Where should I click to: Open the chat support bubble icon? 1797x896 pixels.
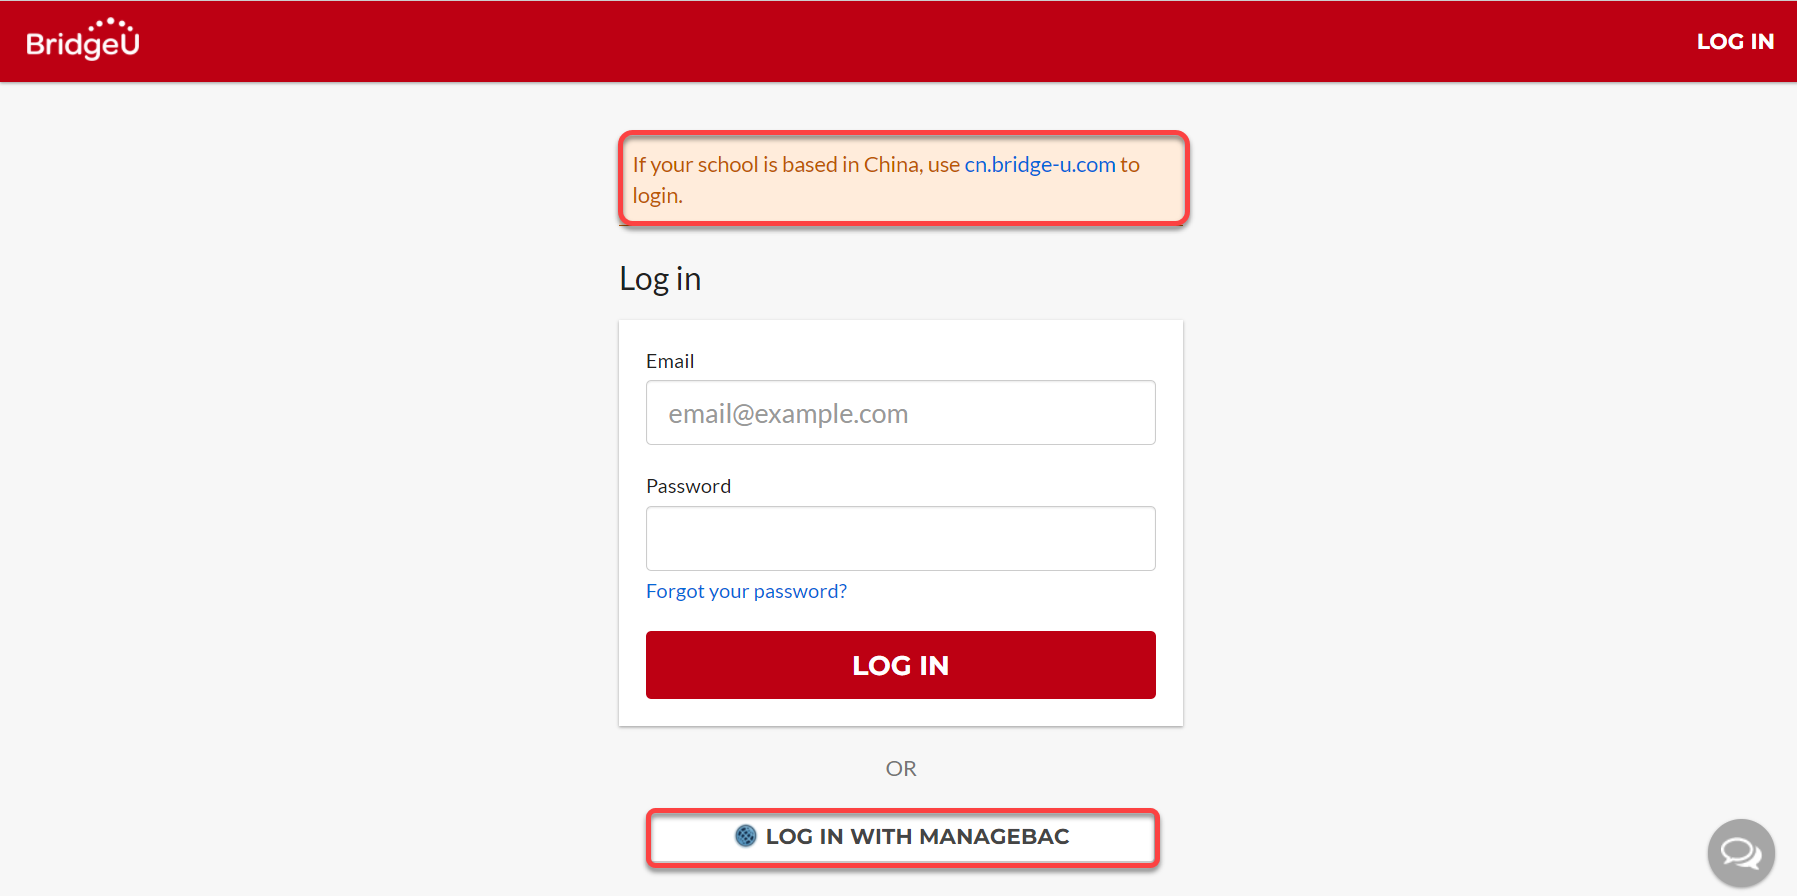(1741, 853)
